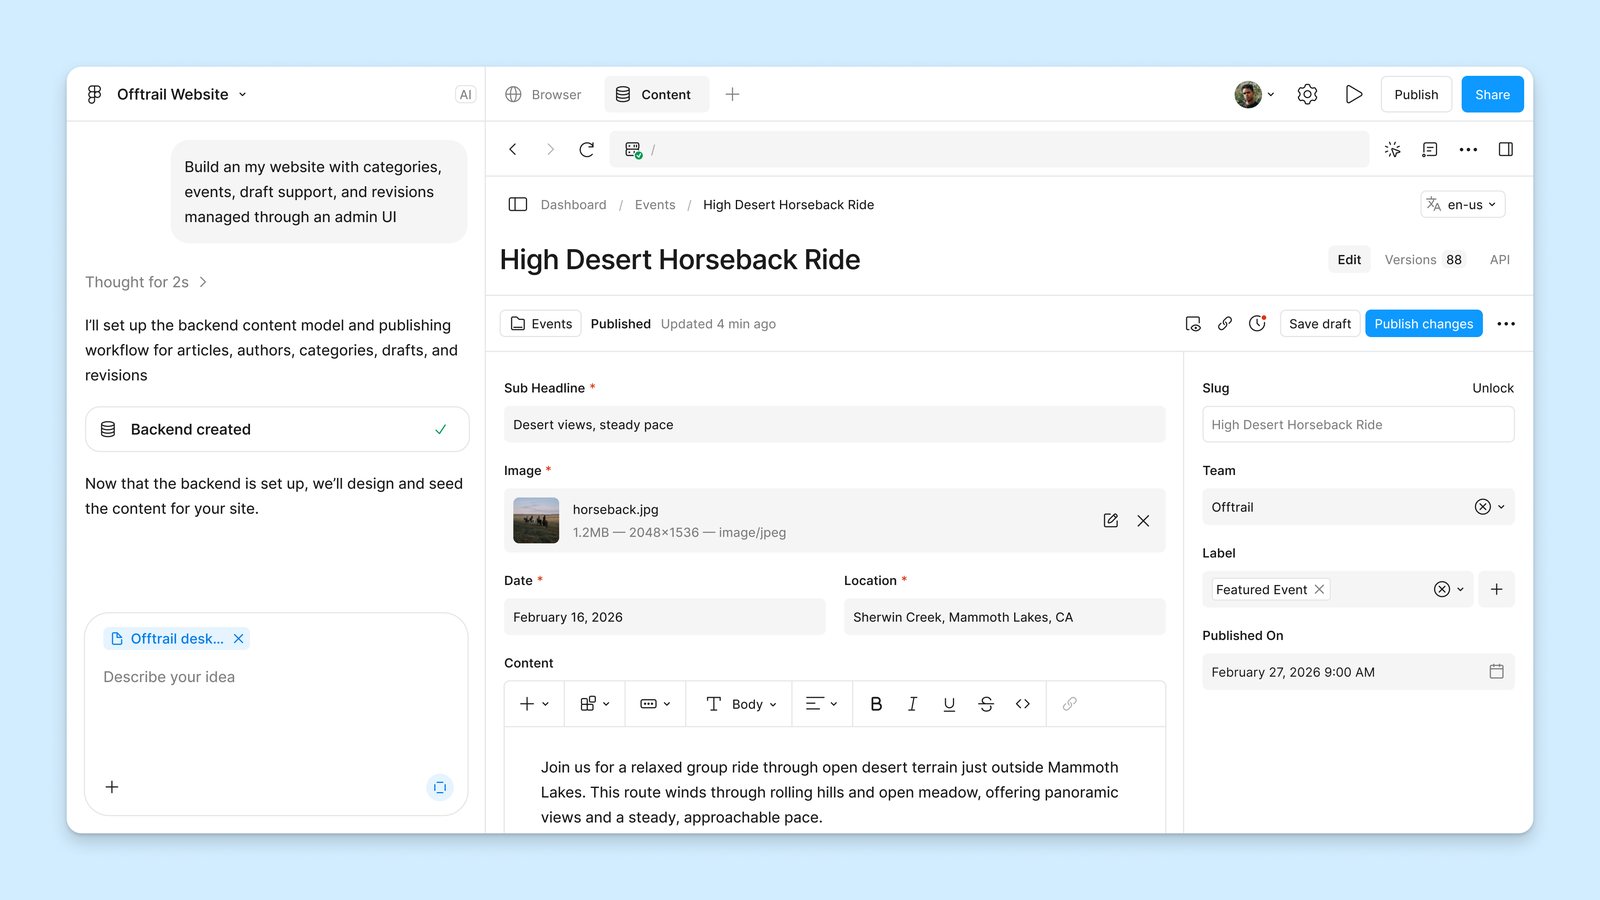Toggle italic formatting
The height and width of the screenshot is (900, 1600).
tap(912, 704)
